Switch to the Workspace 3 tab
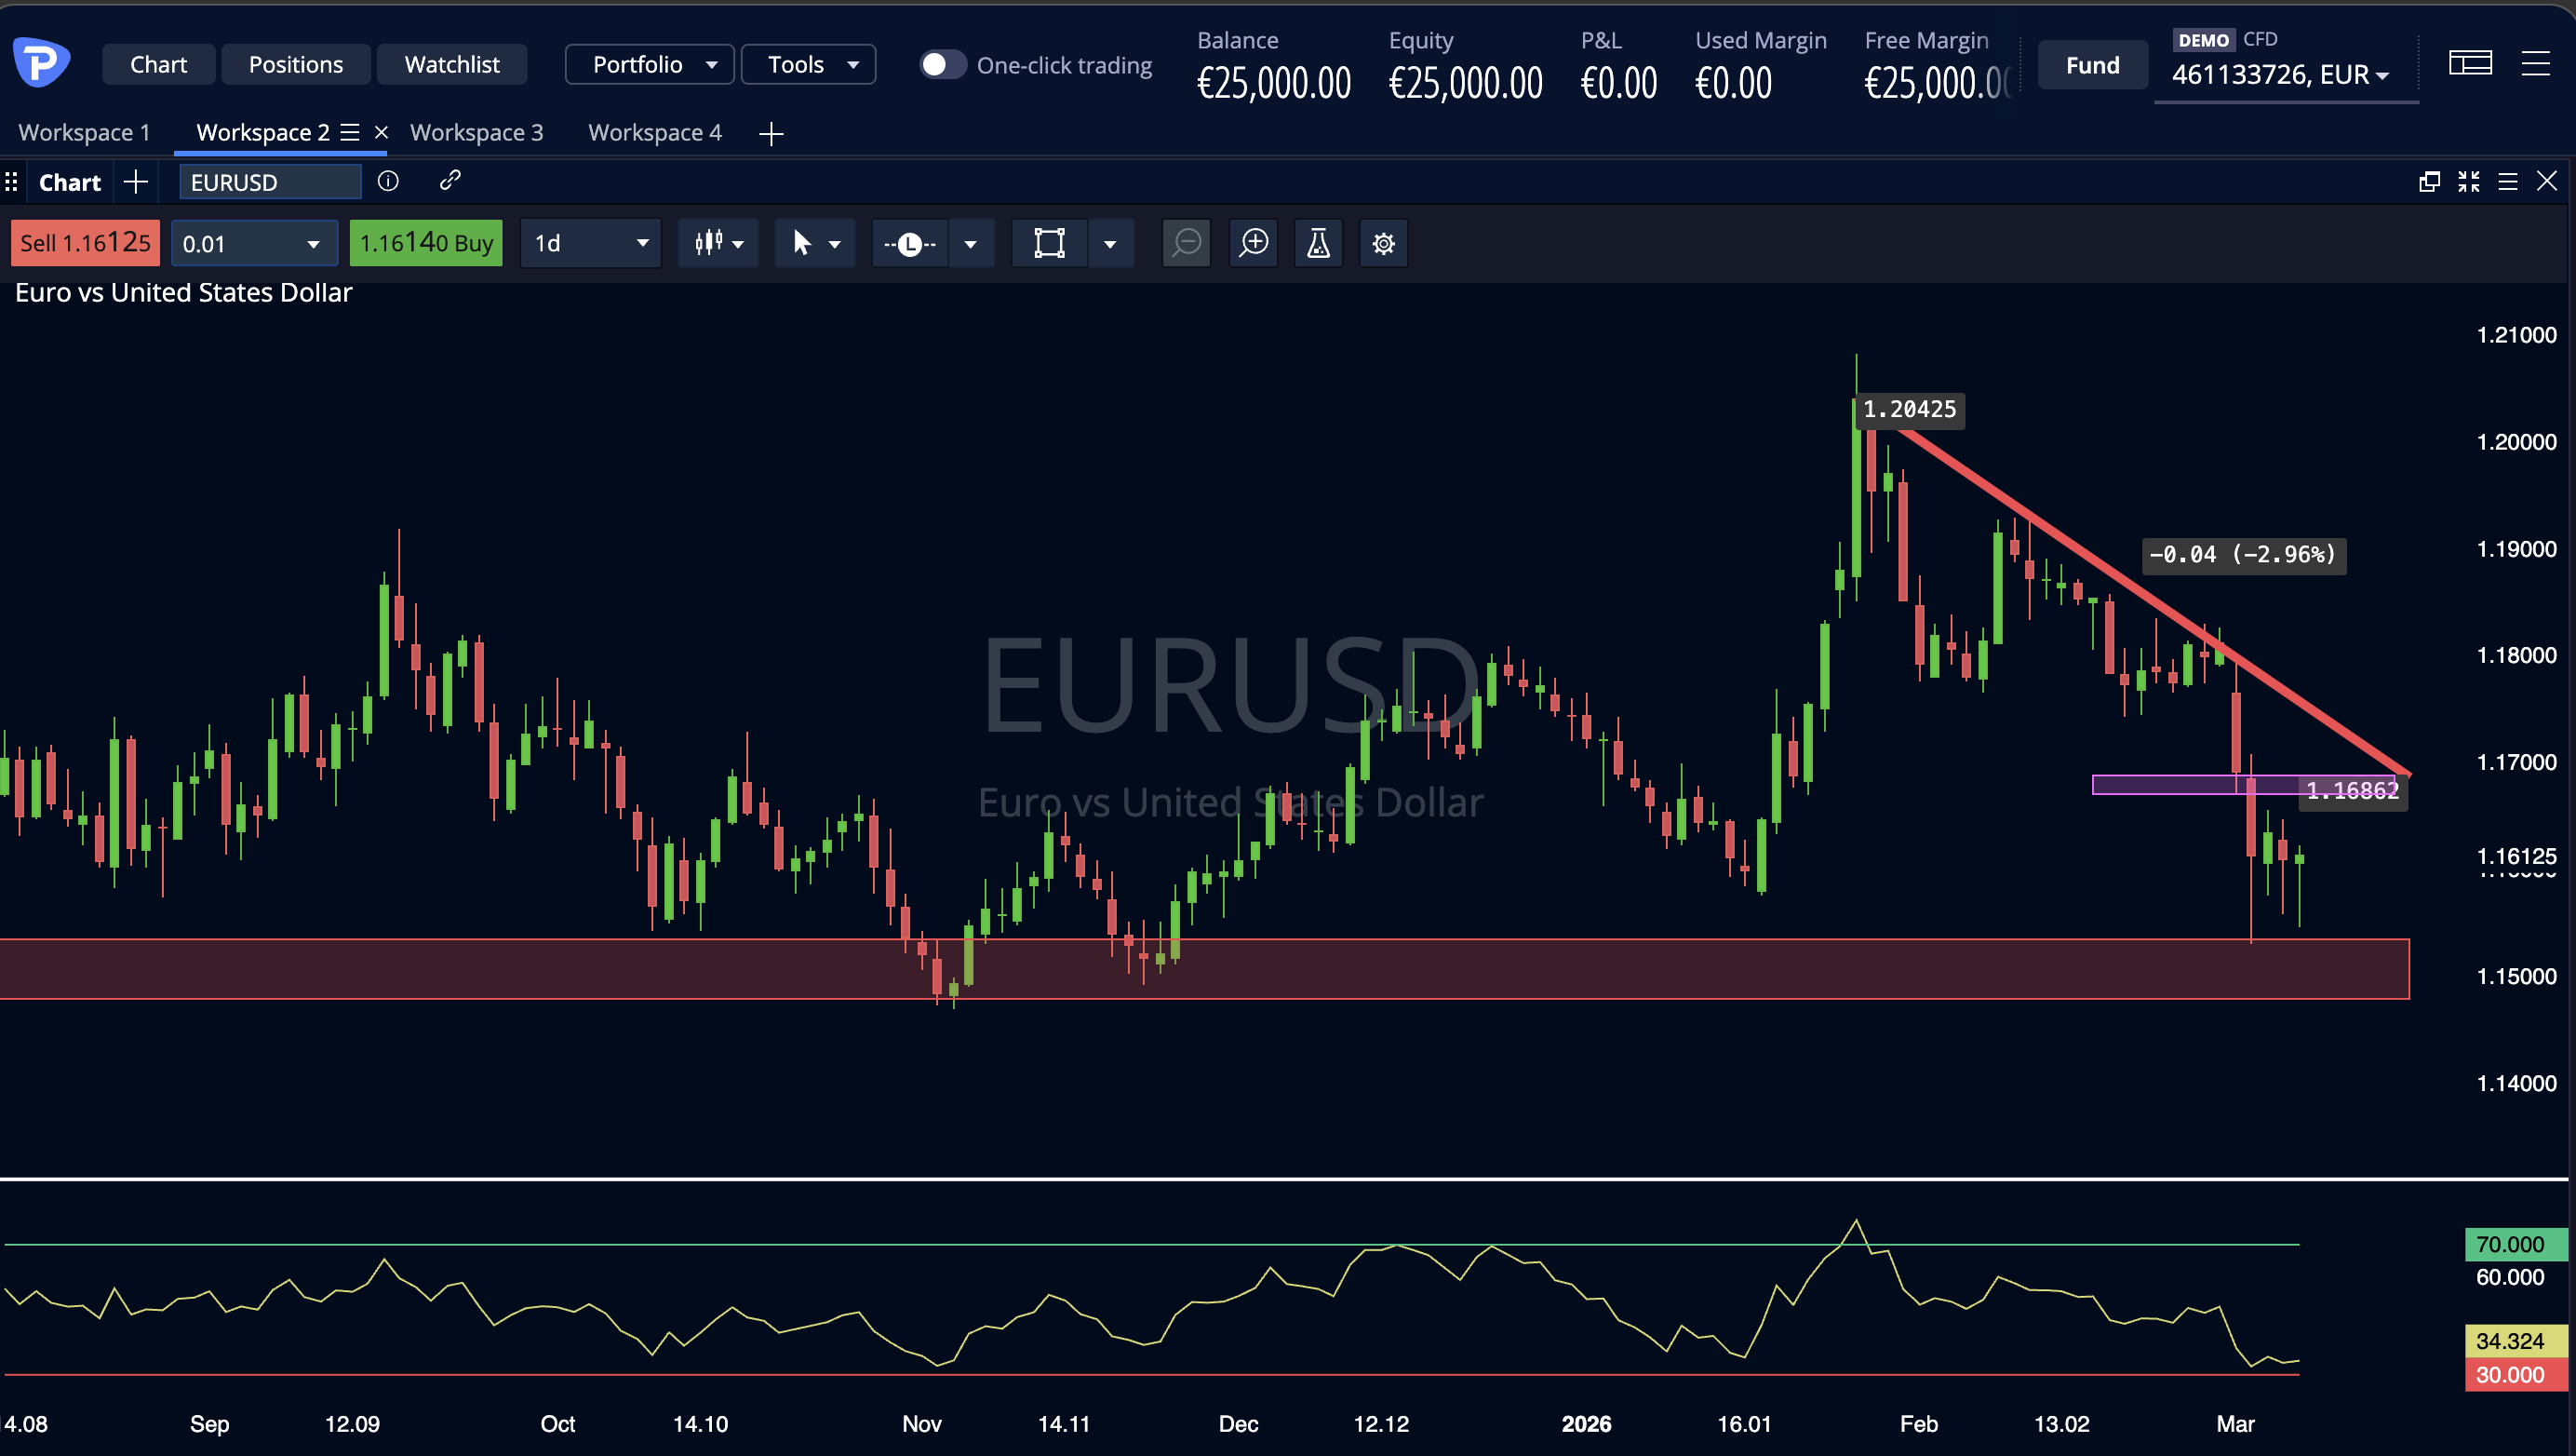This screenshot has width=2576, height=1456. tap(477, 132)
